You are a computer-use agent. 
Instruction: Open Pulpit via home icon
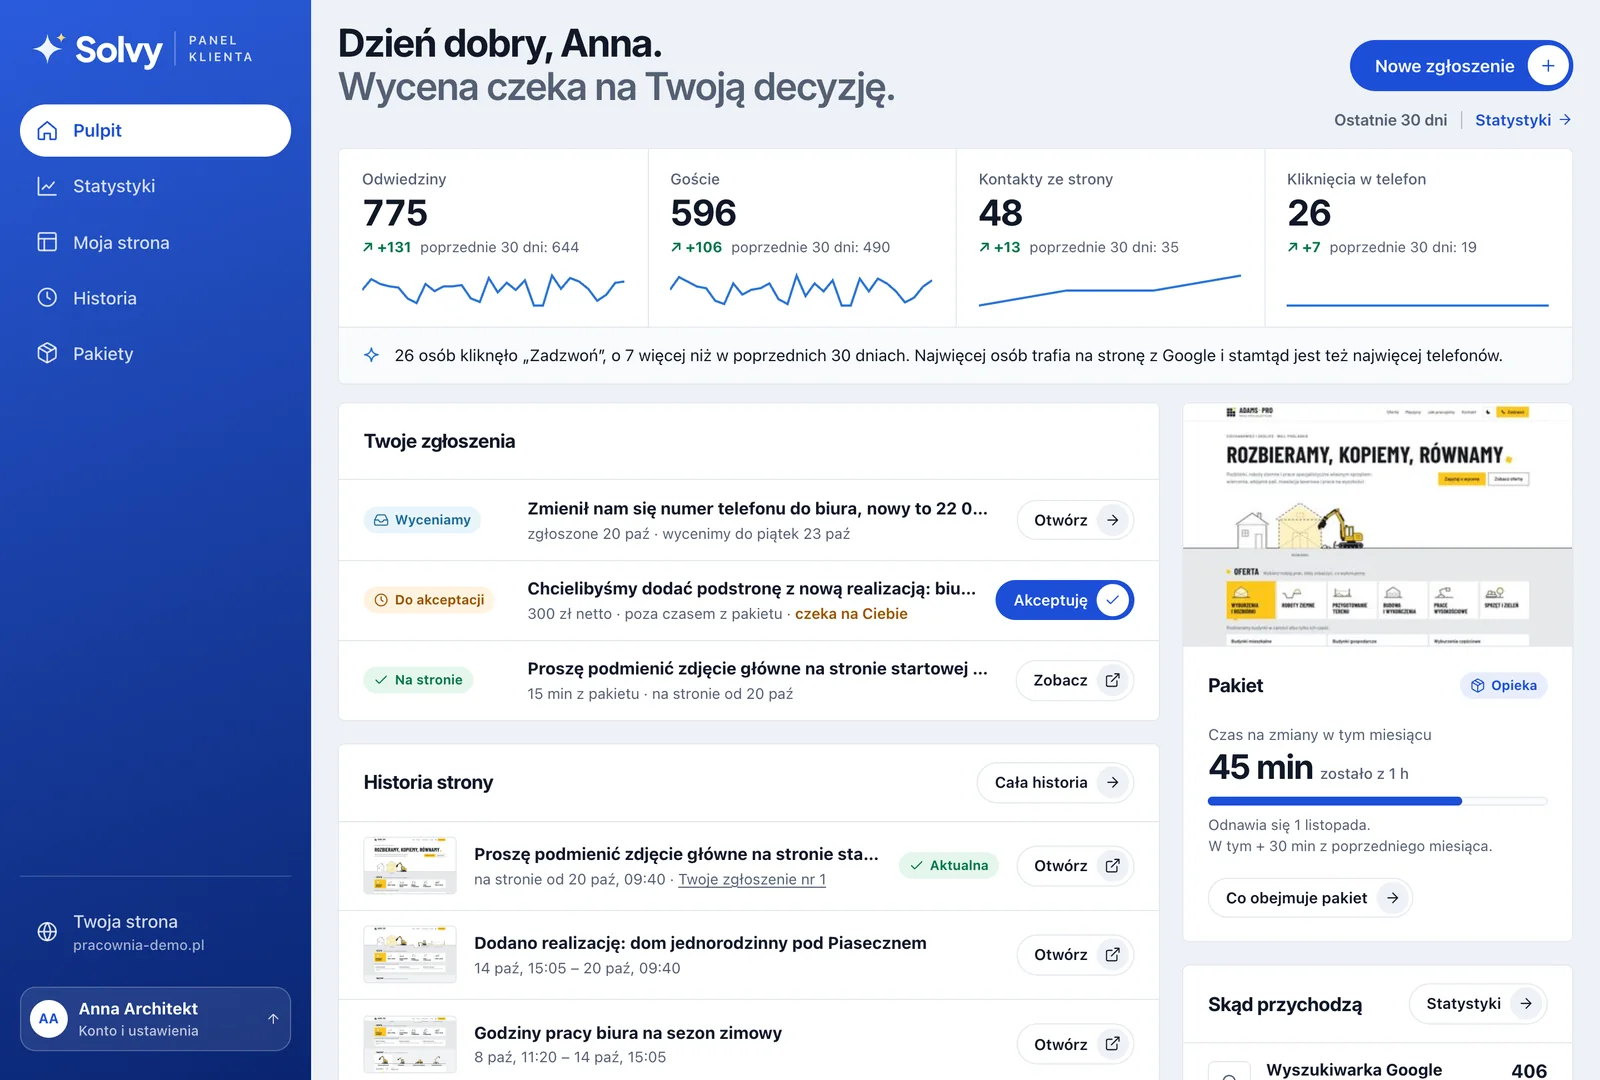[x=47, y=131]
